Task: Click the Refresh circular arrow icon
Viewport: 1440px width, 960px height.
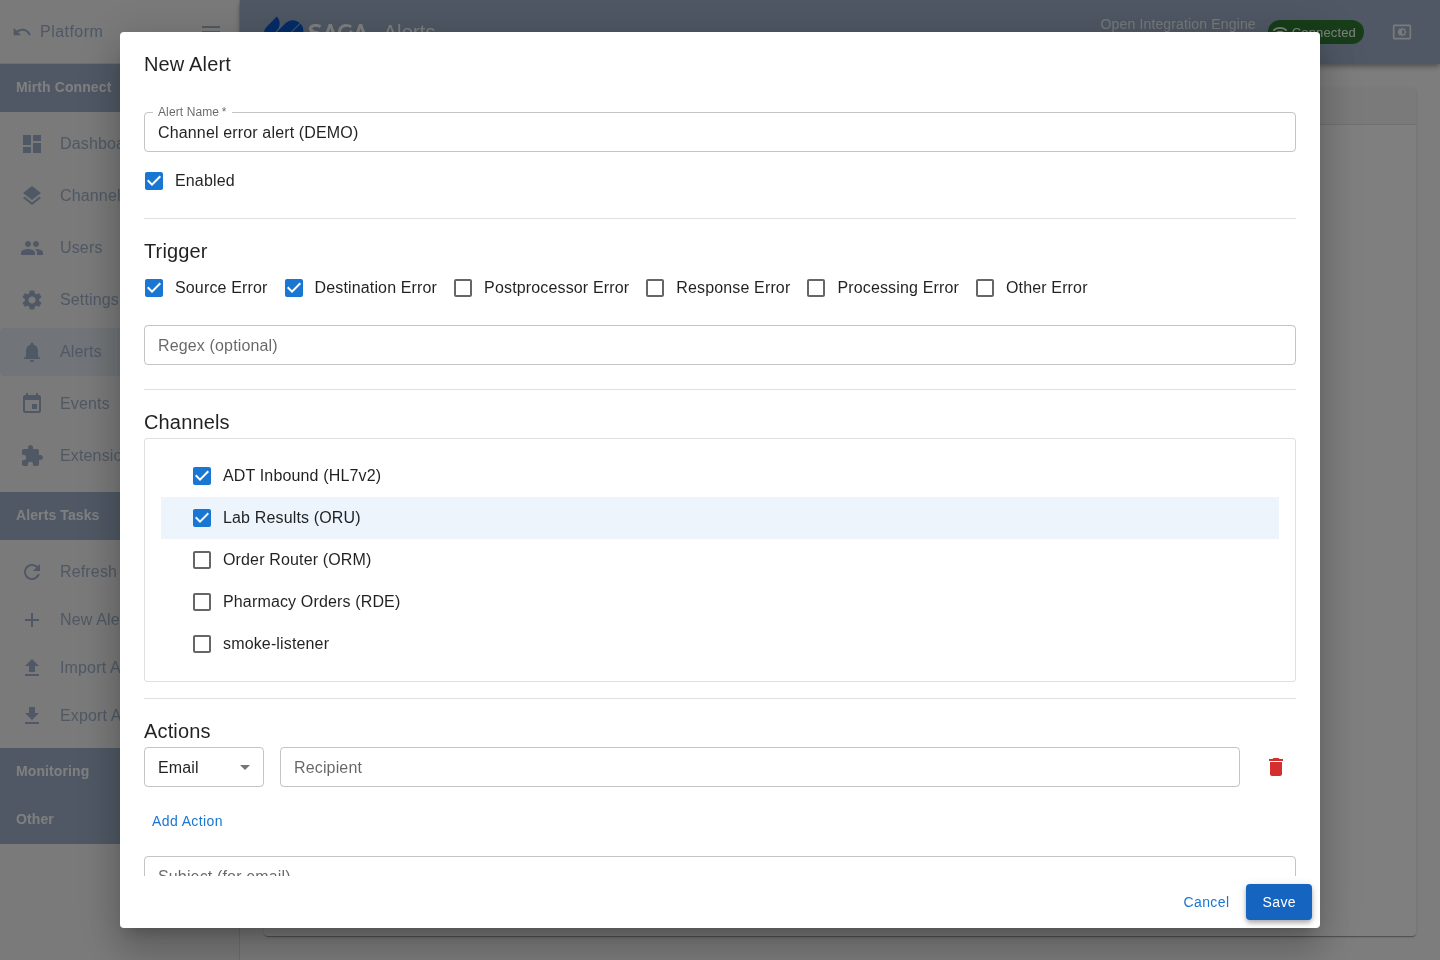Action: (x=32, y=572)
